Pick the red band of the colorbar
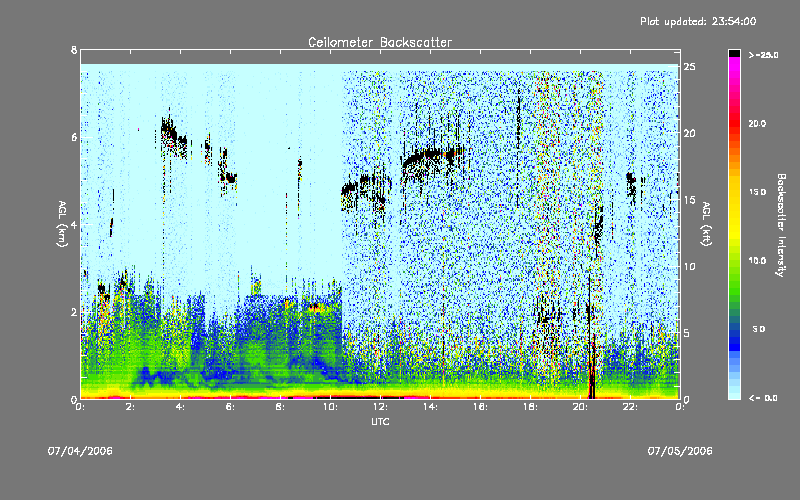800x500 pixels. (734, 122)
